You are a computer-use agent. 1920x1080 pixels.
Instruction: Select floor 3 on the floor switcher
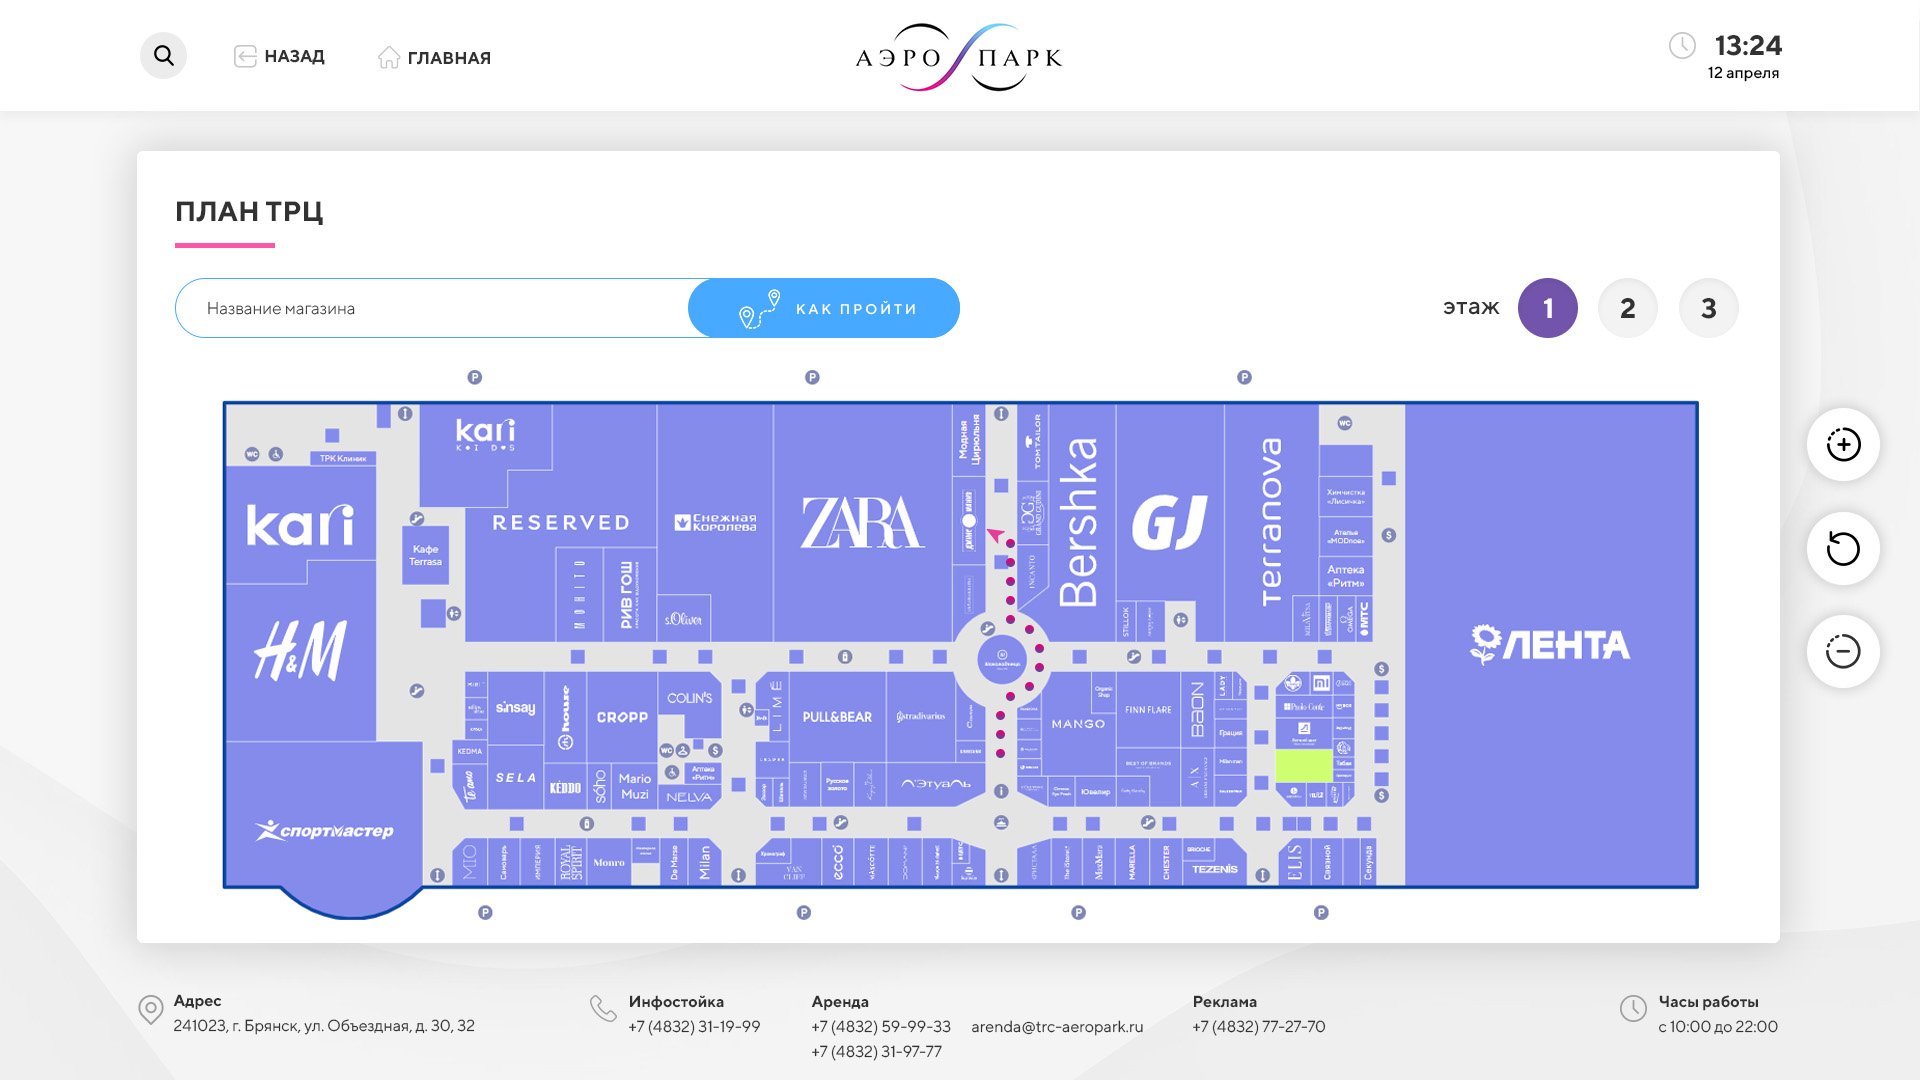1708,308
